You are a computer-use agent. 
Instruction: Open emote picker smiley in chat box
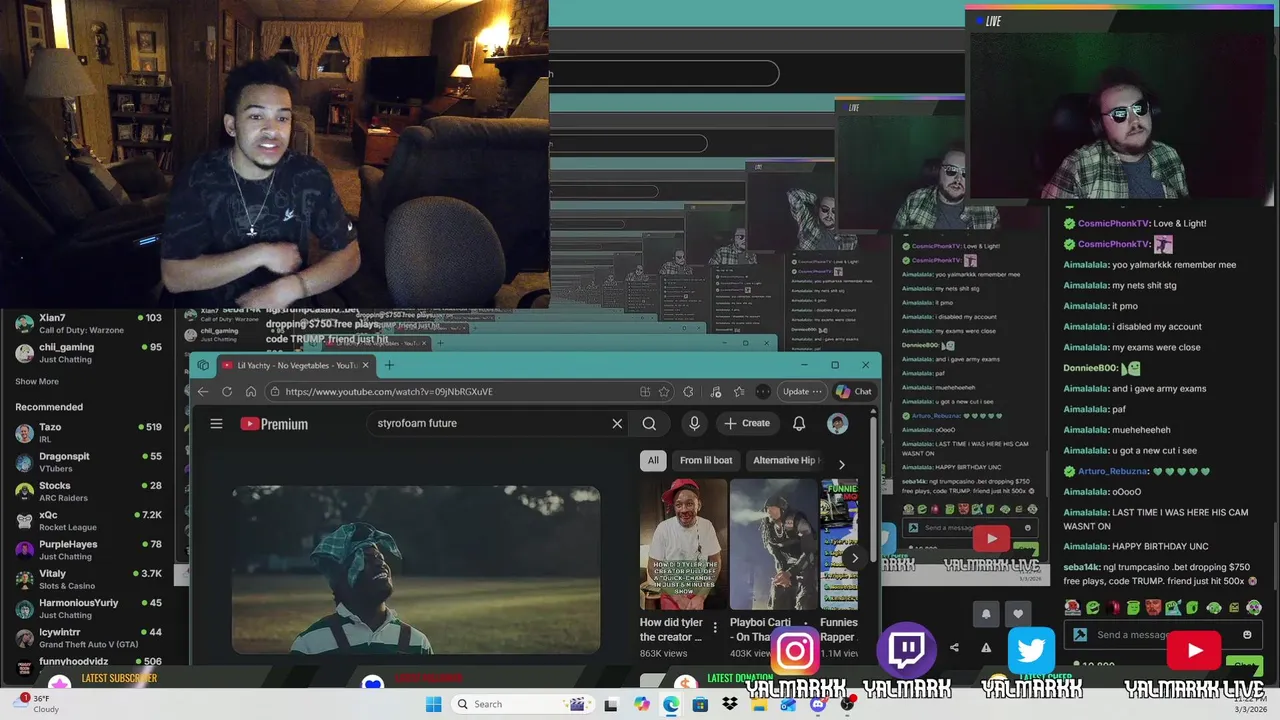(1247, 635)
